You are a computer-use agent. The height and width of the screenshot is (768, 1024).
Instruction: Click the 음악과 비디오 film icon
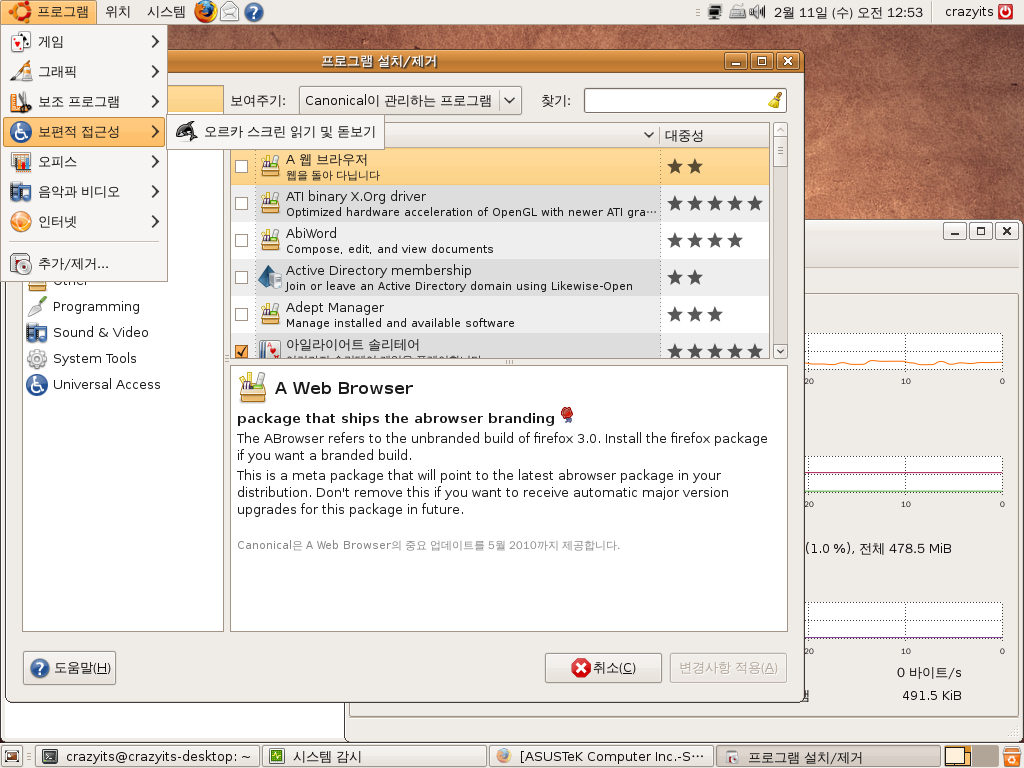point(21,192)
